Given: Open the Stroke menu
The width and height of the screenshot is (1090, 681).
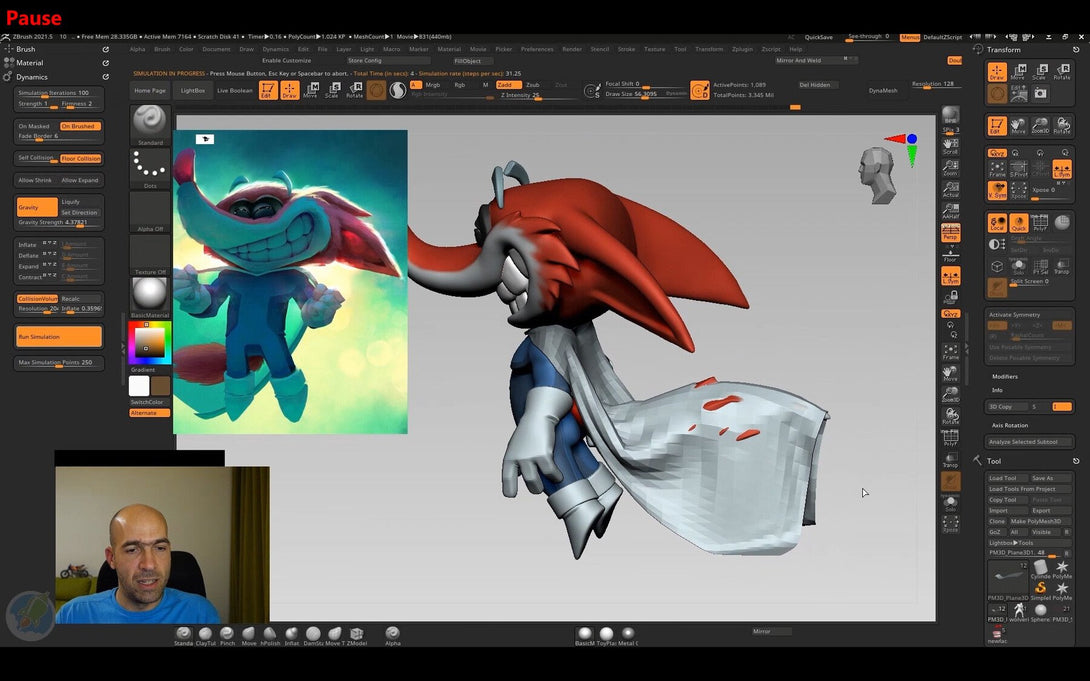Looking at the screenshot, I should (626, 49).
